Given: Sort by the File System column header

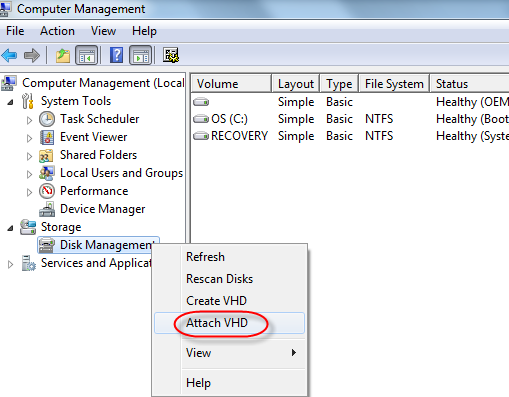Looking at the screenshot, I should point(394,84).
